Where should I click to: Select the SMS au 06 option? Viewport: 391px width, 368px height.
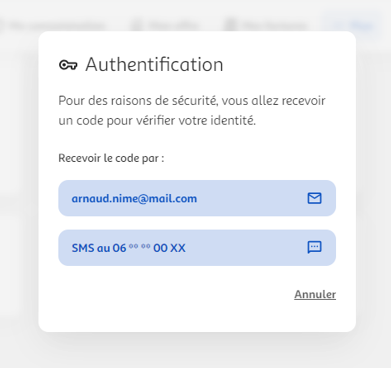(x=197, y=248)
